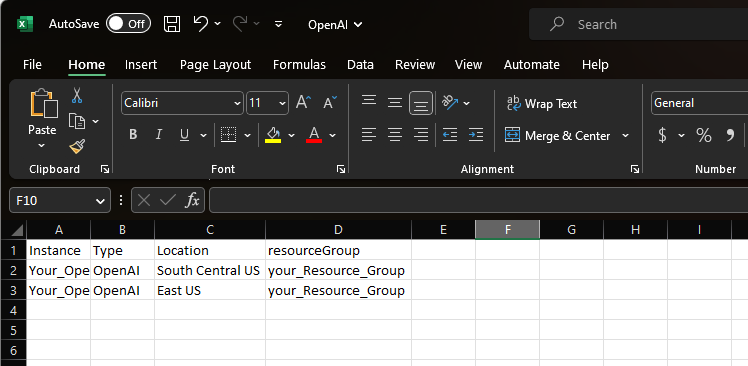This screenshot has height=366, width=748.
Task: Expand the Copy options arrow
Action: 95,122
